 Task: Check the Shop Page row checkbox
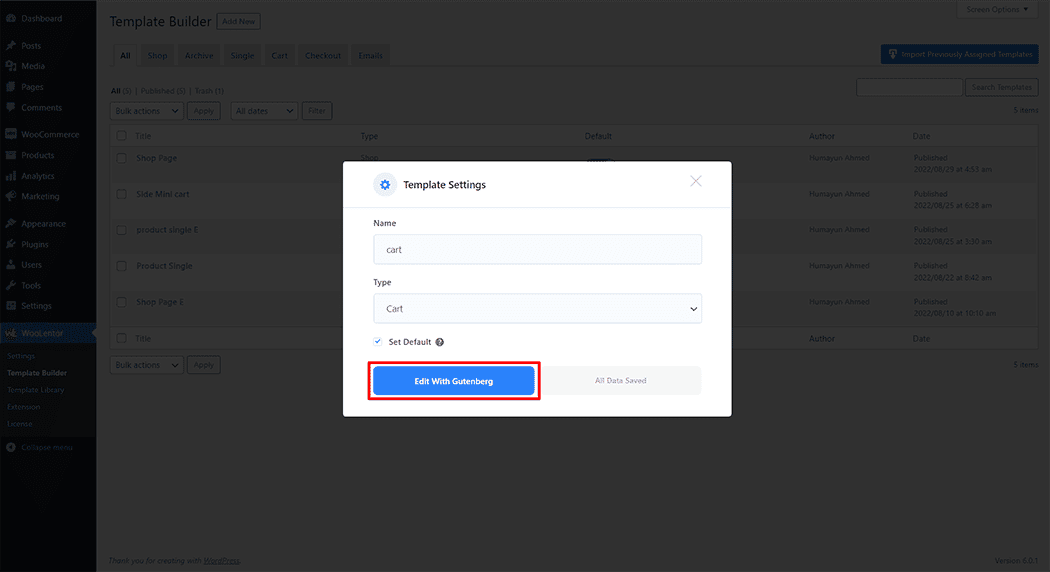121,159
